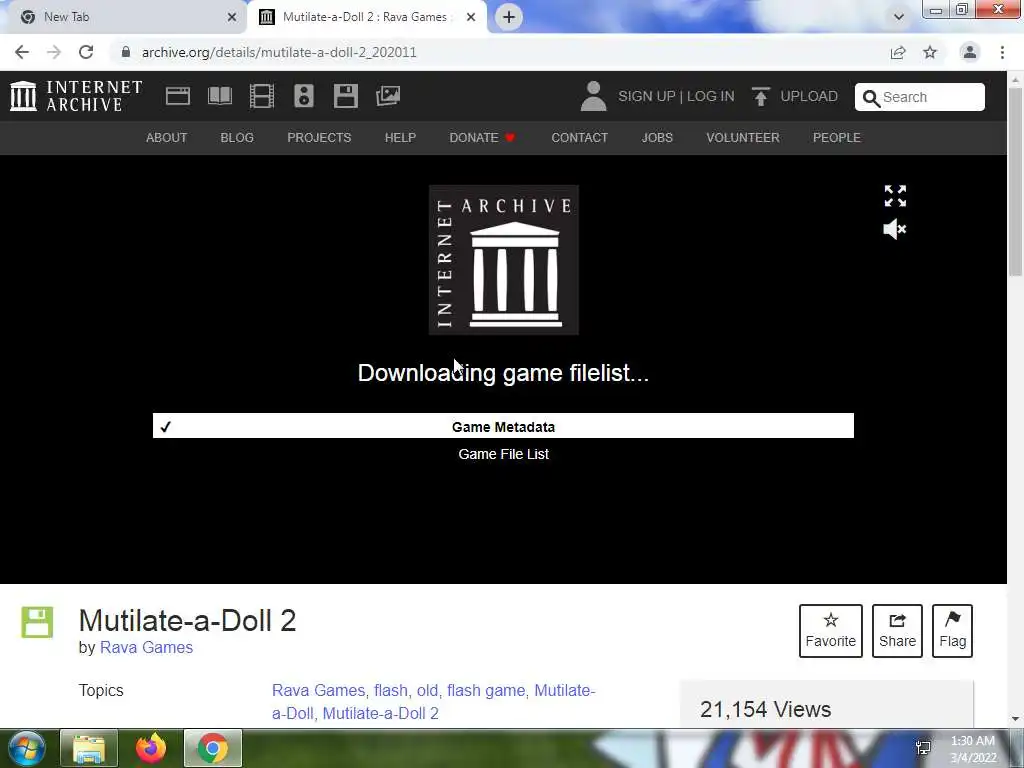The height and width of the screenshot is (768, 1024).
Task: Click the share page icon in the address bar
Action: pyautogui.click(x=898, y=52)
